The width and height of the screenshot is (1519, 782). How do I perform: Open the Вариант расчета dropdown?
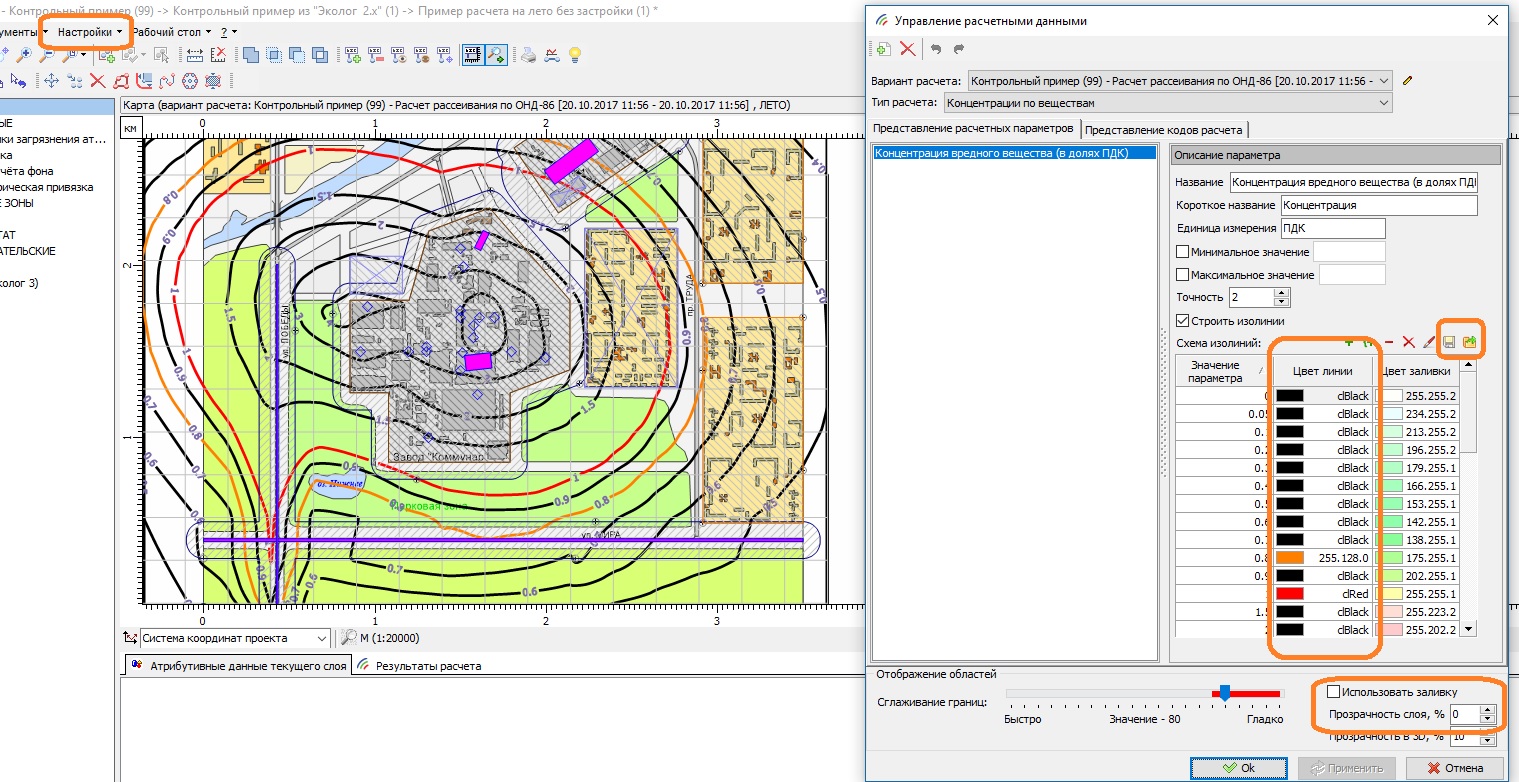[x=1383, y=80]
